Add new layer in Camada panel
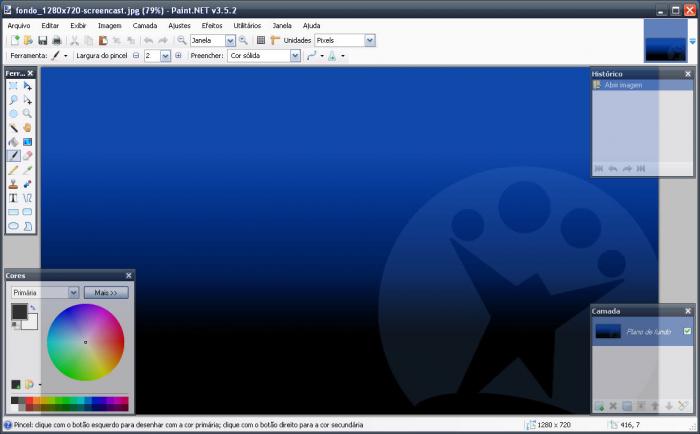 point(599,406)
